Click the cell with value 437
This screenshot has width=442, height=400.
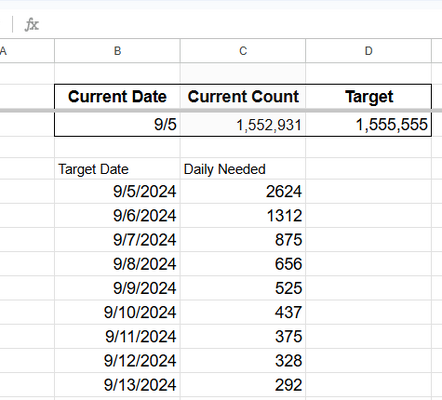[x=243, y=312]
